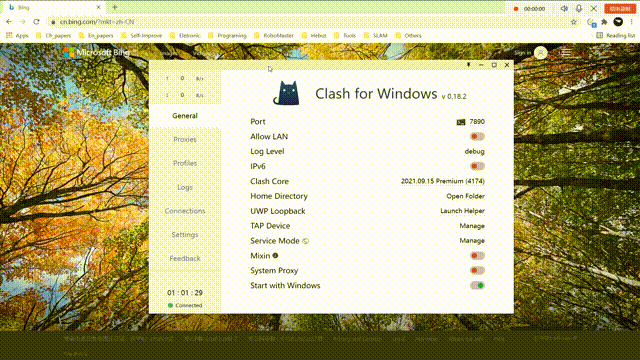This screenshot has height=360, width=640.
Task: Click Sign in on Bing
Action: click(x=522, y=53)
